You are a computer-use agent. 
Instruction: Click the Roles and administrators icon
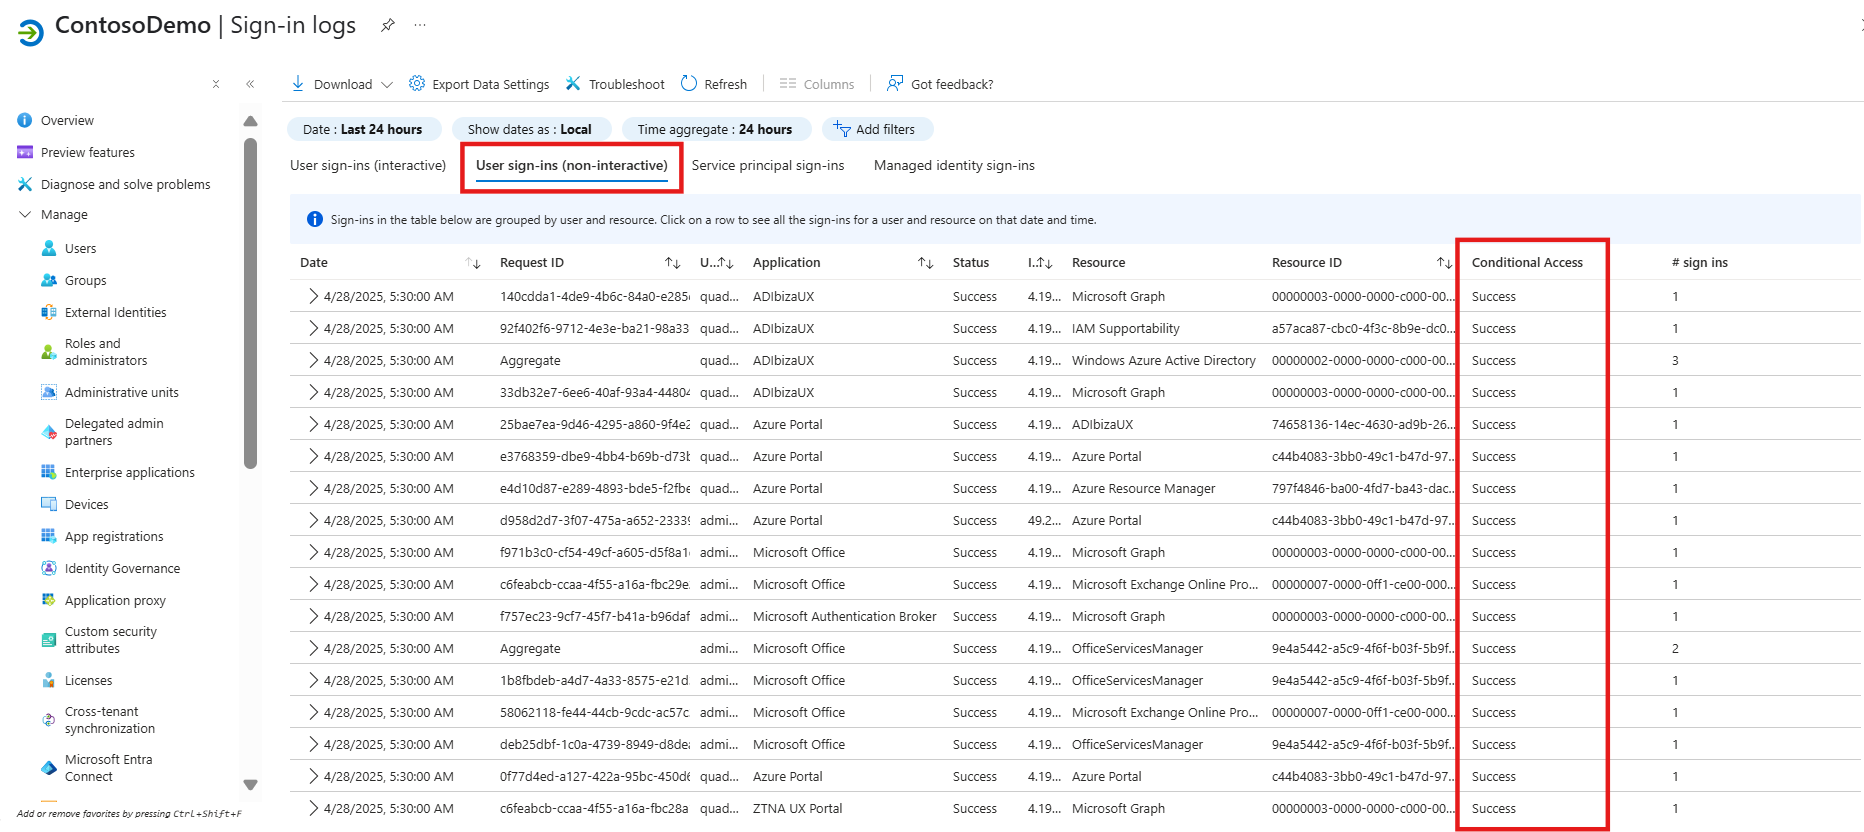tap(49, 352)
